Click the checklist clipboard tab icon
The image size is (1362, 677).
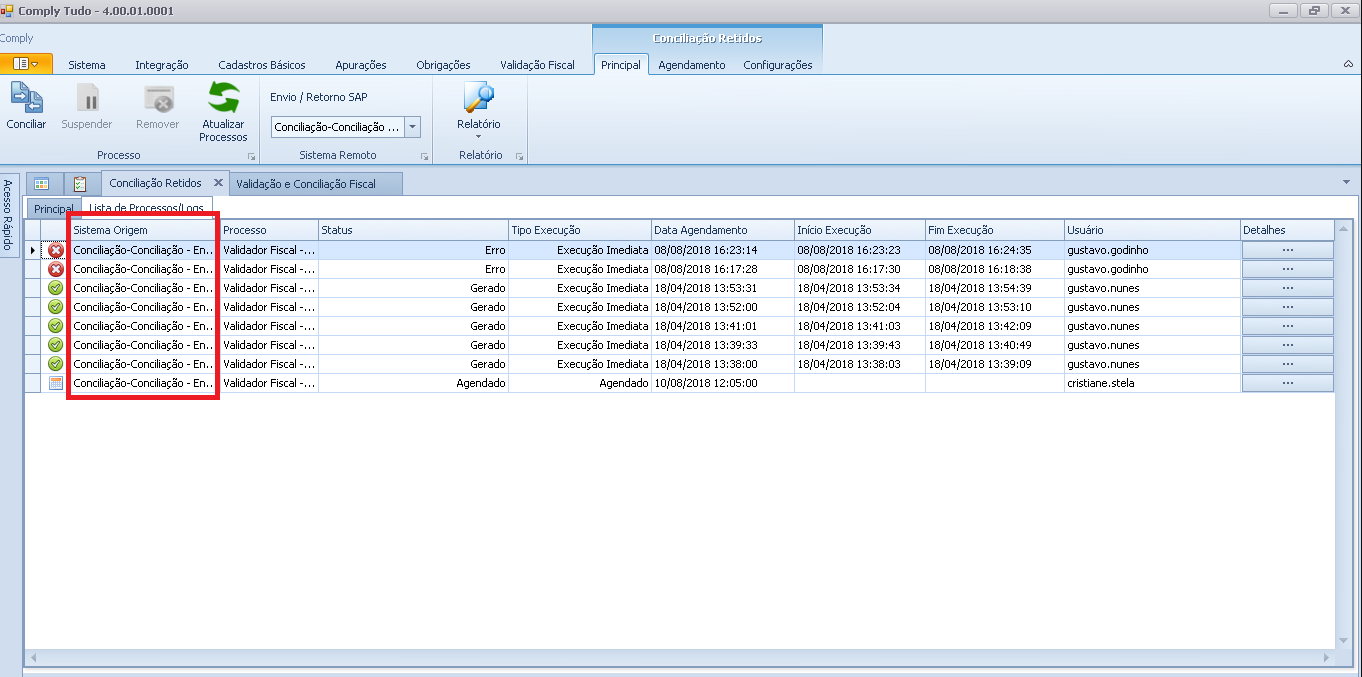click(x=80, y=184)
